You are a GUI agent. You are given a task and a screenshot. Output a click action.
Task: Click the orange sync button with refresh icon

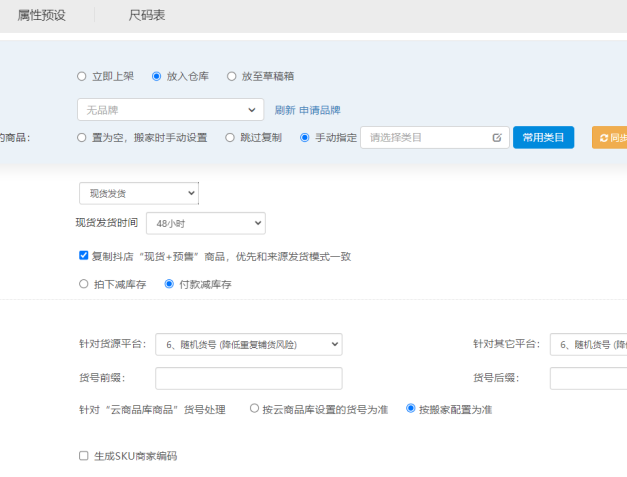609,138
